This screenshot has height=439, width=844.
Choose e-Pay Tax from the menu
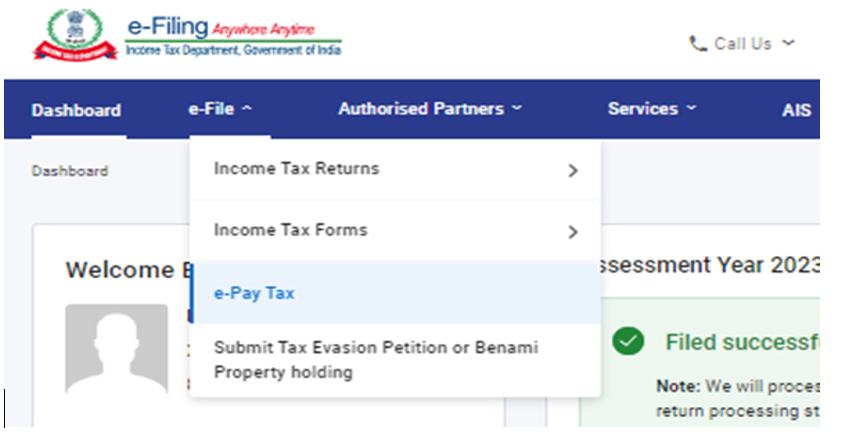click(x=254, y=294)
